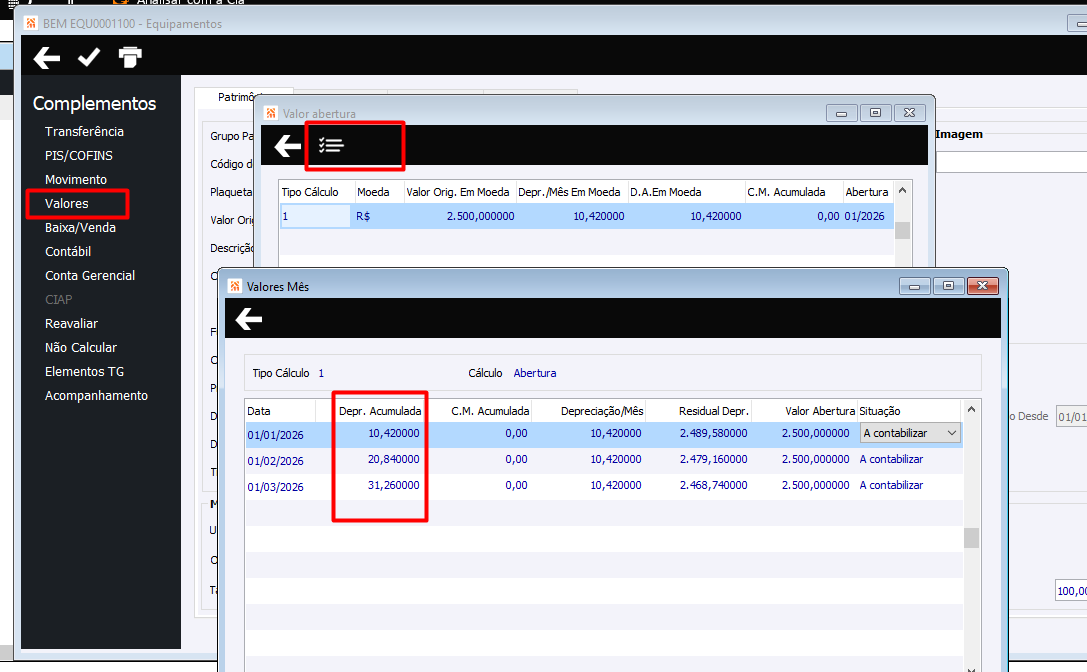1087x672 pixels.
Task: Click accumulated value 31,260000
Action: point(393,485)
